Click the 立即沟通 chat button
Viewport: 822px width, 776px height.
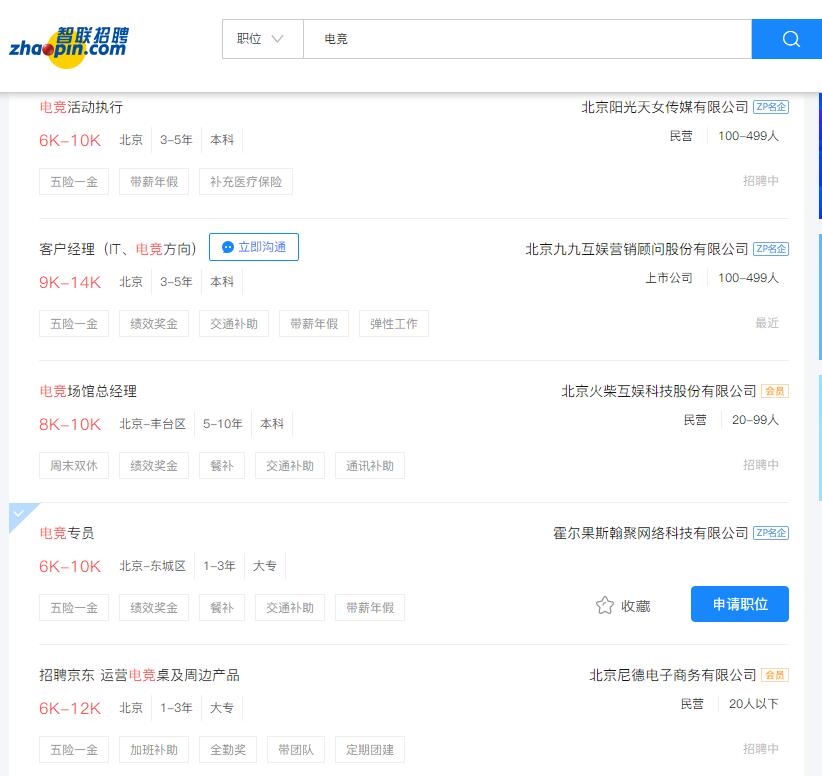coord(254,247)
